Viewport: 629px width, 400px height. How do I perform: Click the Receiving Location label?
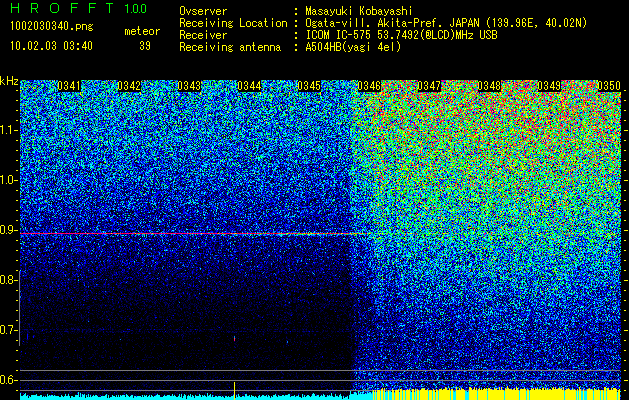pyautogui.click(x=233, y=23)
